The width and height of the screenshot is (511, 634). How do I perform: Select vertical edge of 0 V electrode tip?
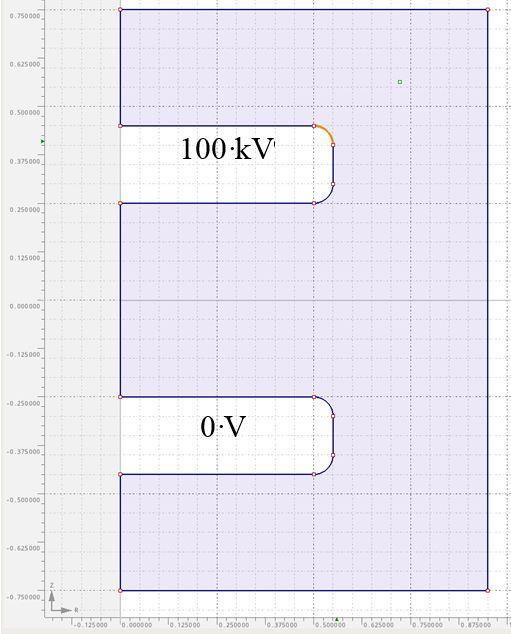[333, 435]
